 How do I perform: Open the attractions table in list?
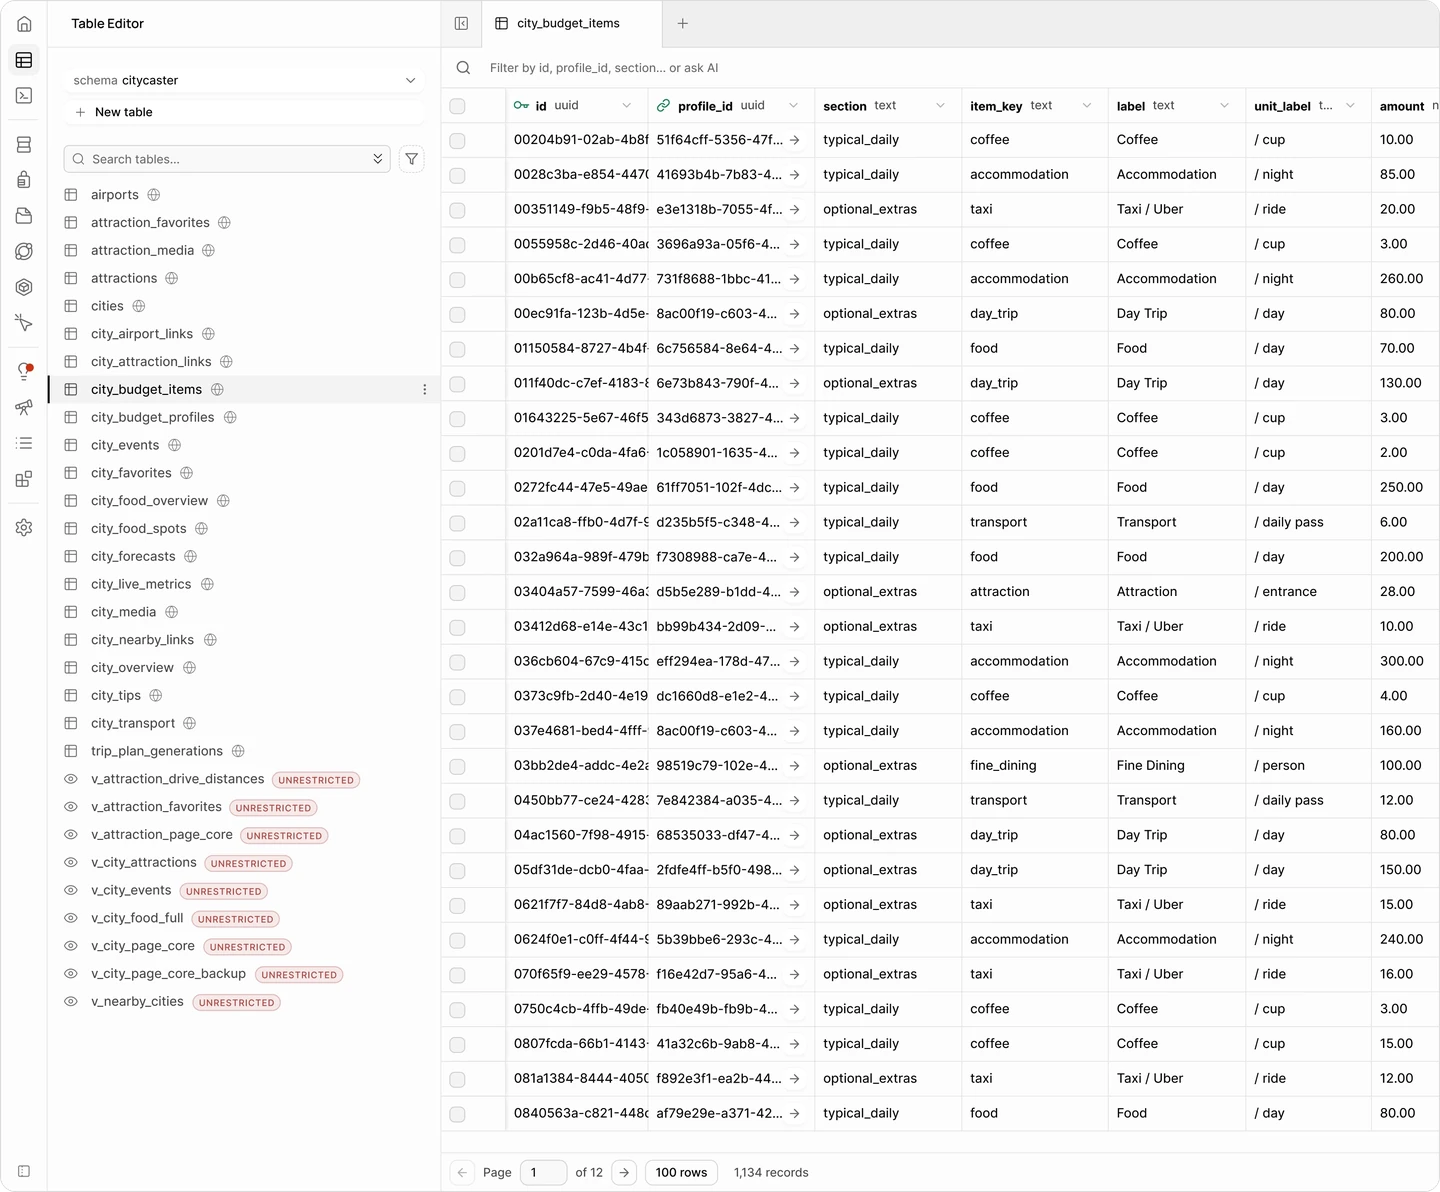click(124, 278)
